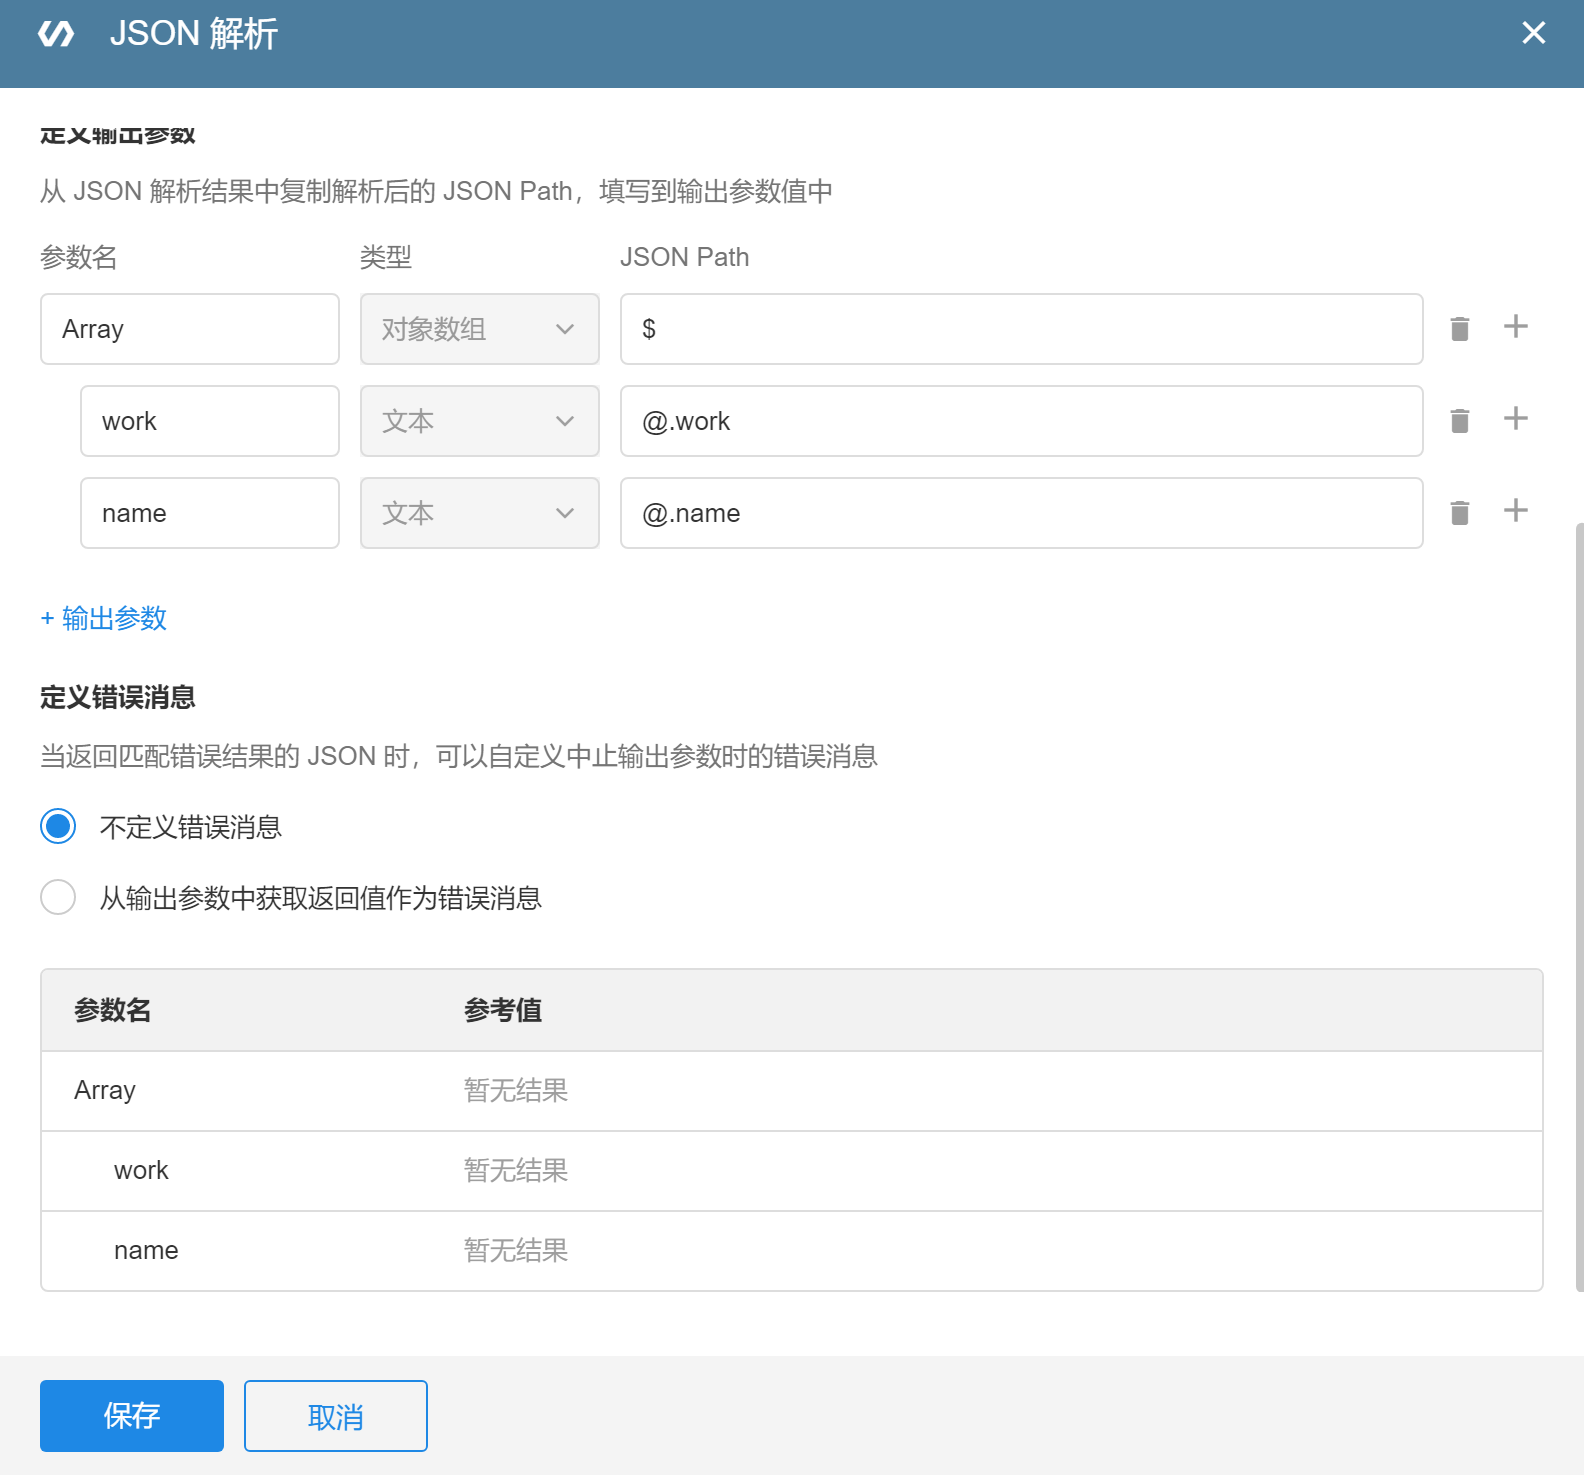Open the type dropdown for work
This screenshot has width=1584, height=1475.
pos(479,421)
